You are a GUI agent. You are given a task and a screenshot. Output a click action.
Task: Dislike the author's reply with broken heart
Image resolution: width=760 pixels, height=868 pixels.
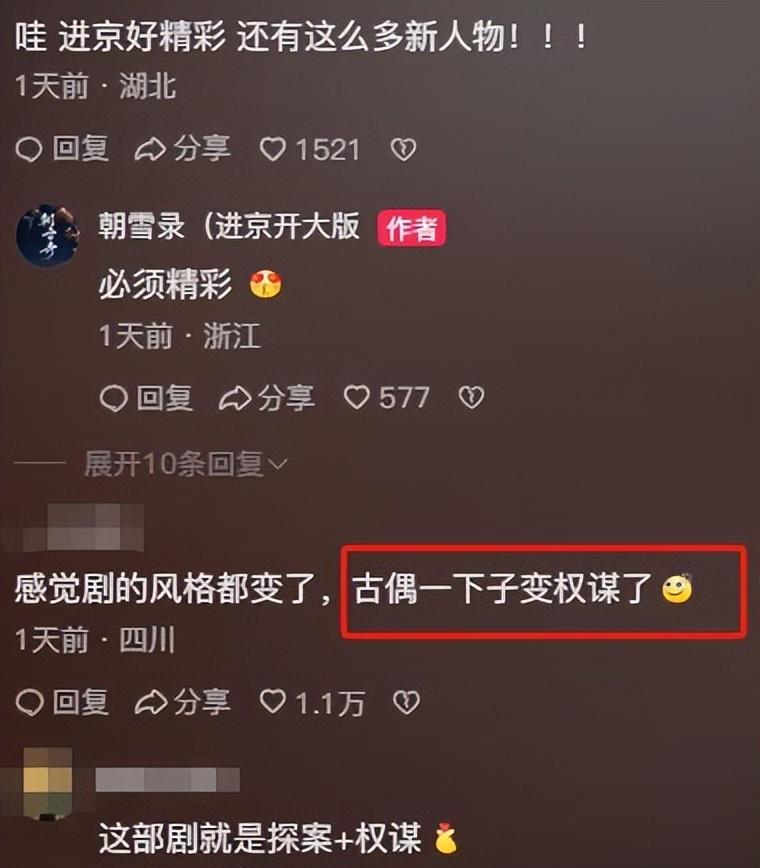[x=471, y=397]
